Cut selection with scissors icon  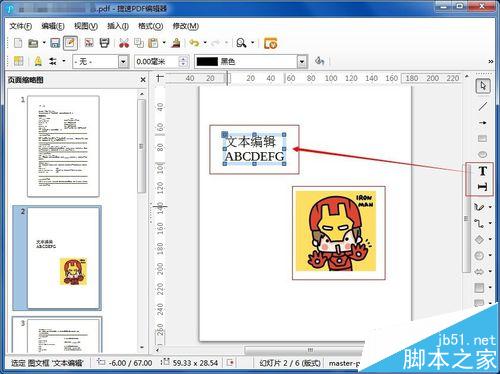tap(124, 43)
